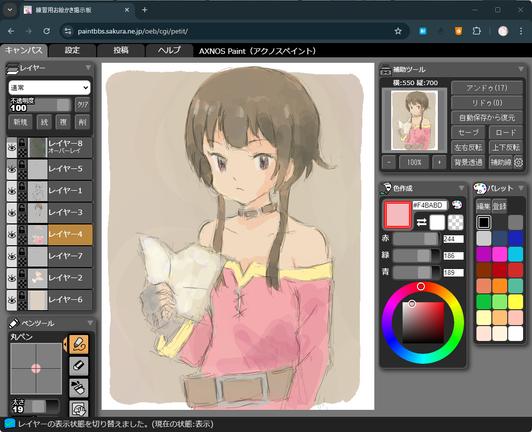Collapse the 補助ツール panel with its triangle
Viewport: 532px width, 432px height.
point(521,69)
